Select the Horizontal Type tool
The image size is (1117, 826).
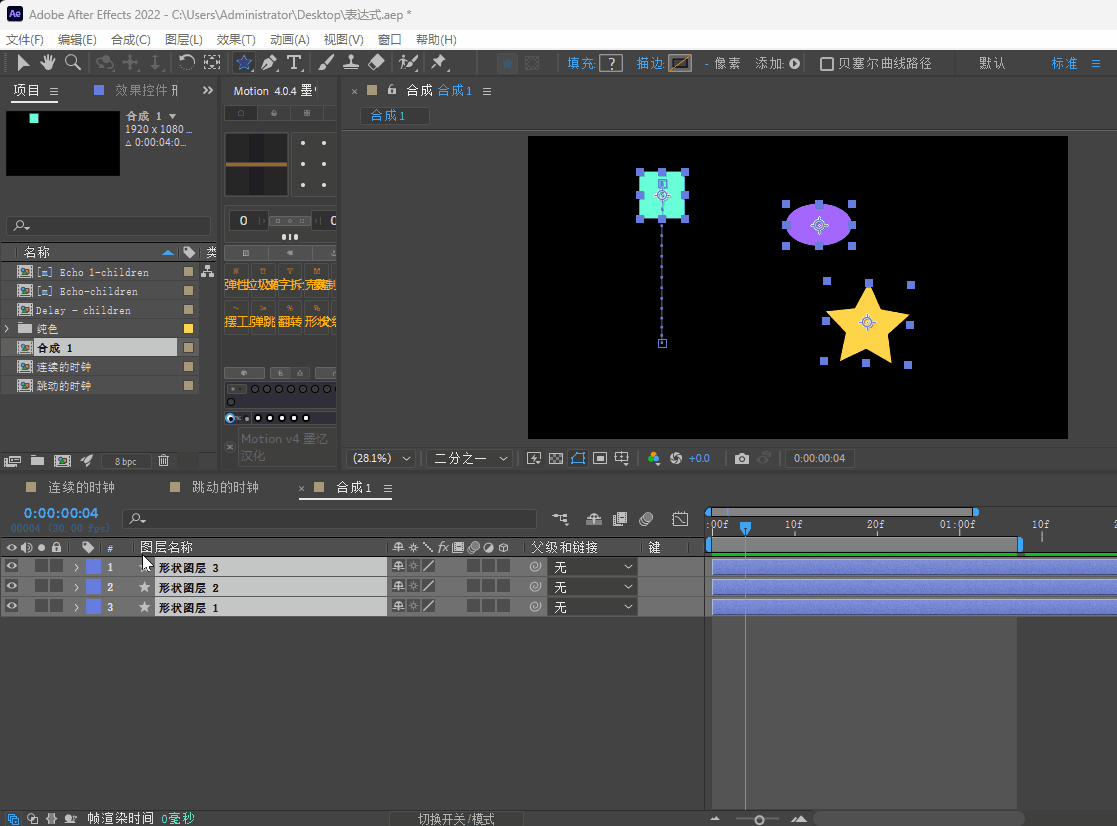pos(294,63)
